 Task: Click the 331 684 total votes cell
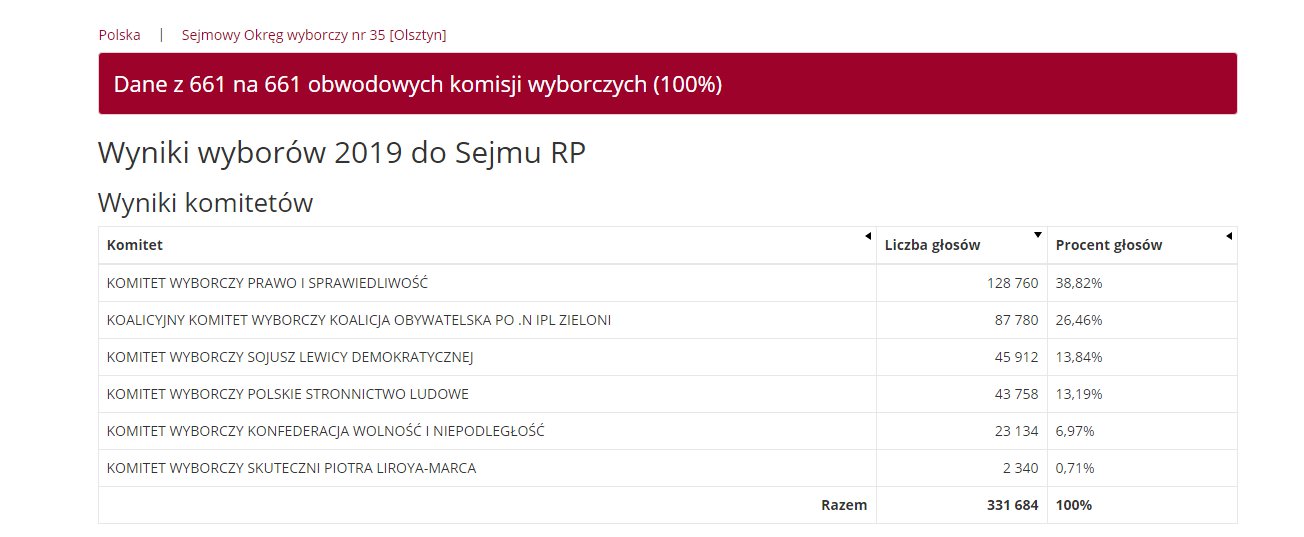pos(962,505)
